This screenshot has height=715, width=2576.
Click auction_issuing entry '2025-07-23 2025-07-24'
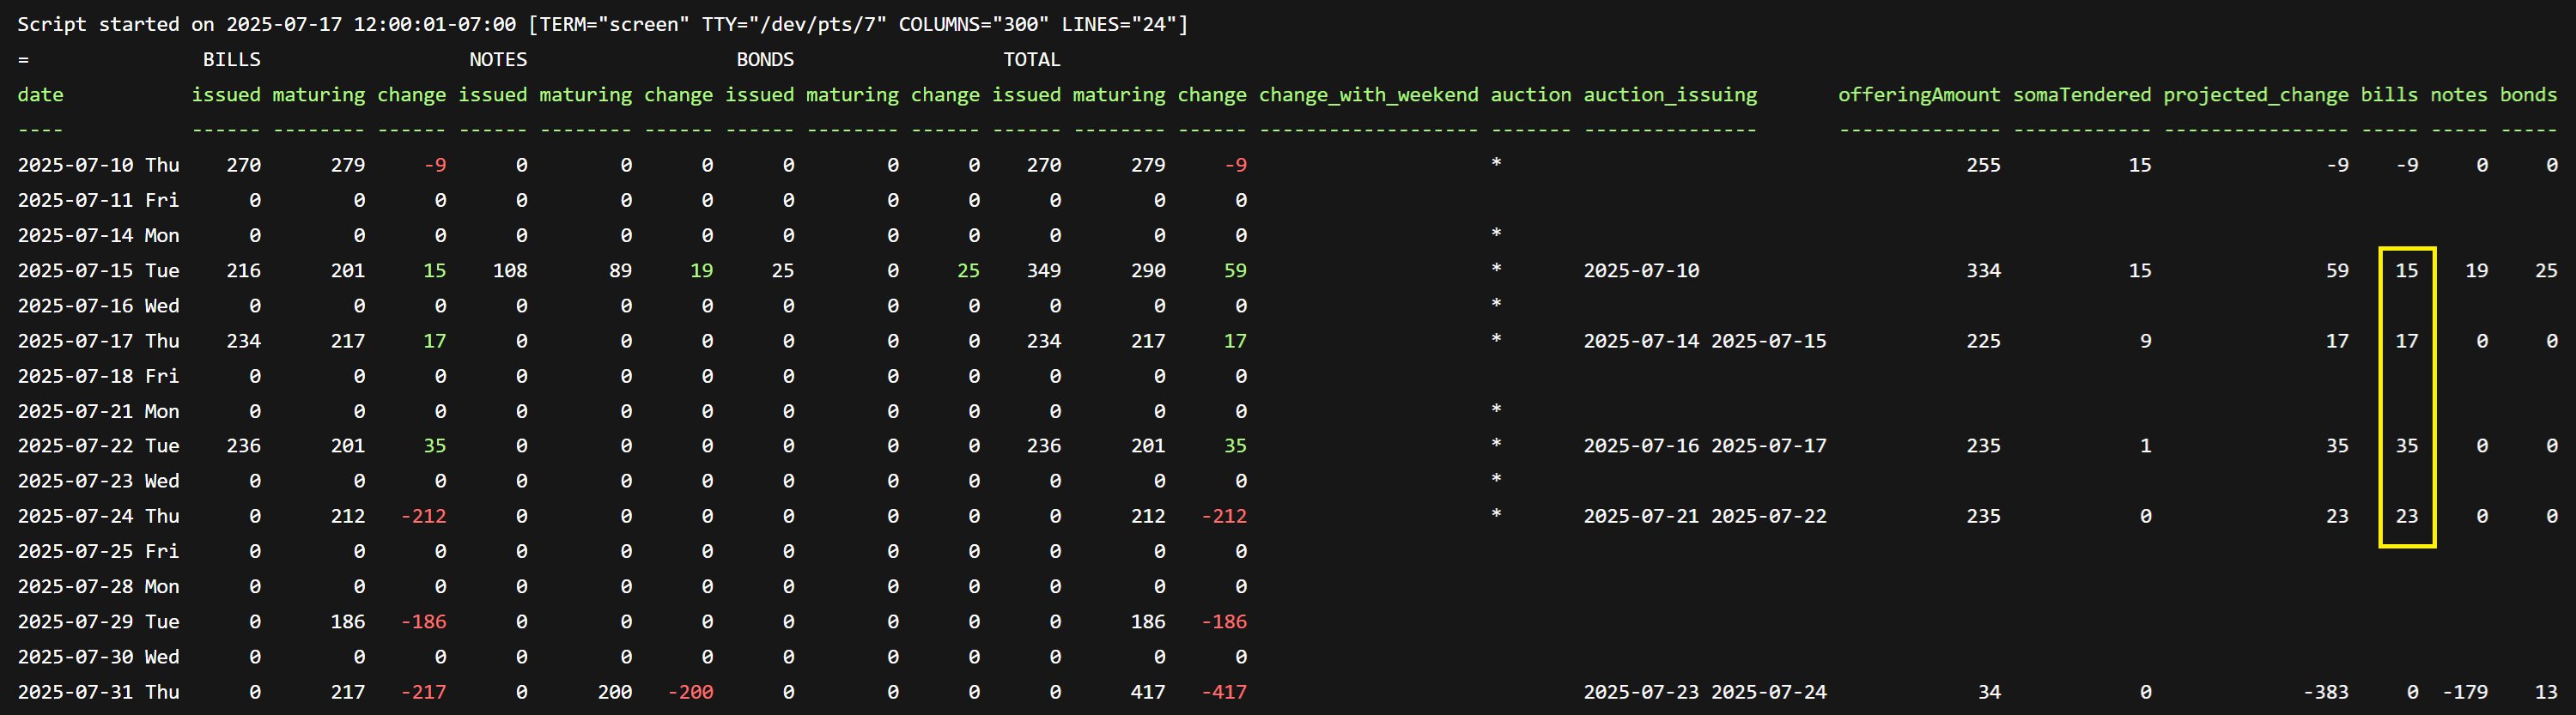click(1705, 692)
